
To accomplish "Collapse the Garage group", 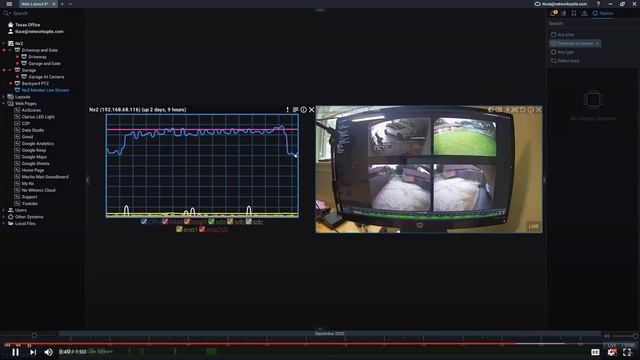I will pyautogui.click(x=10, y=70).
